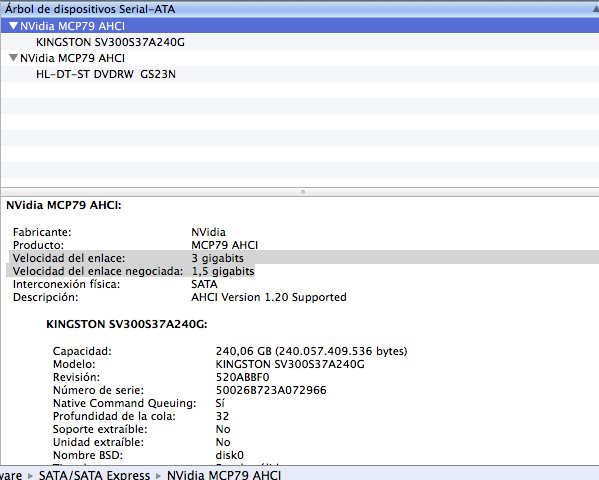Click the 'Producto:' label
599x480 pixels.
click(38, 245)
